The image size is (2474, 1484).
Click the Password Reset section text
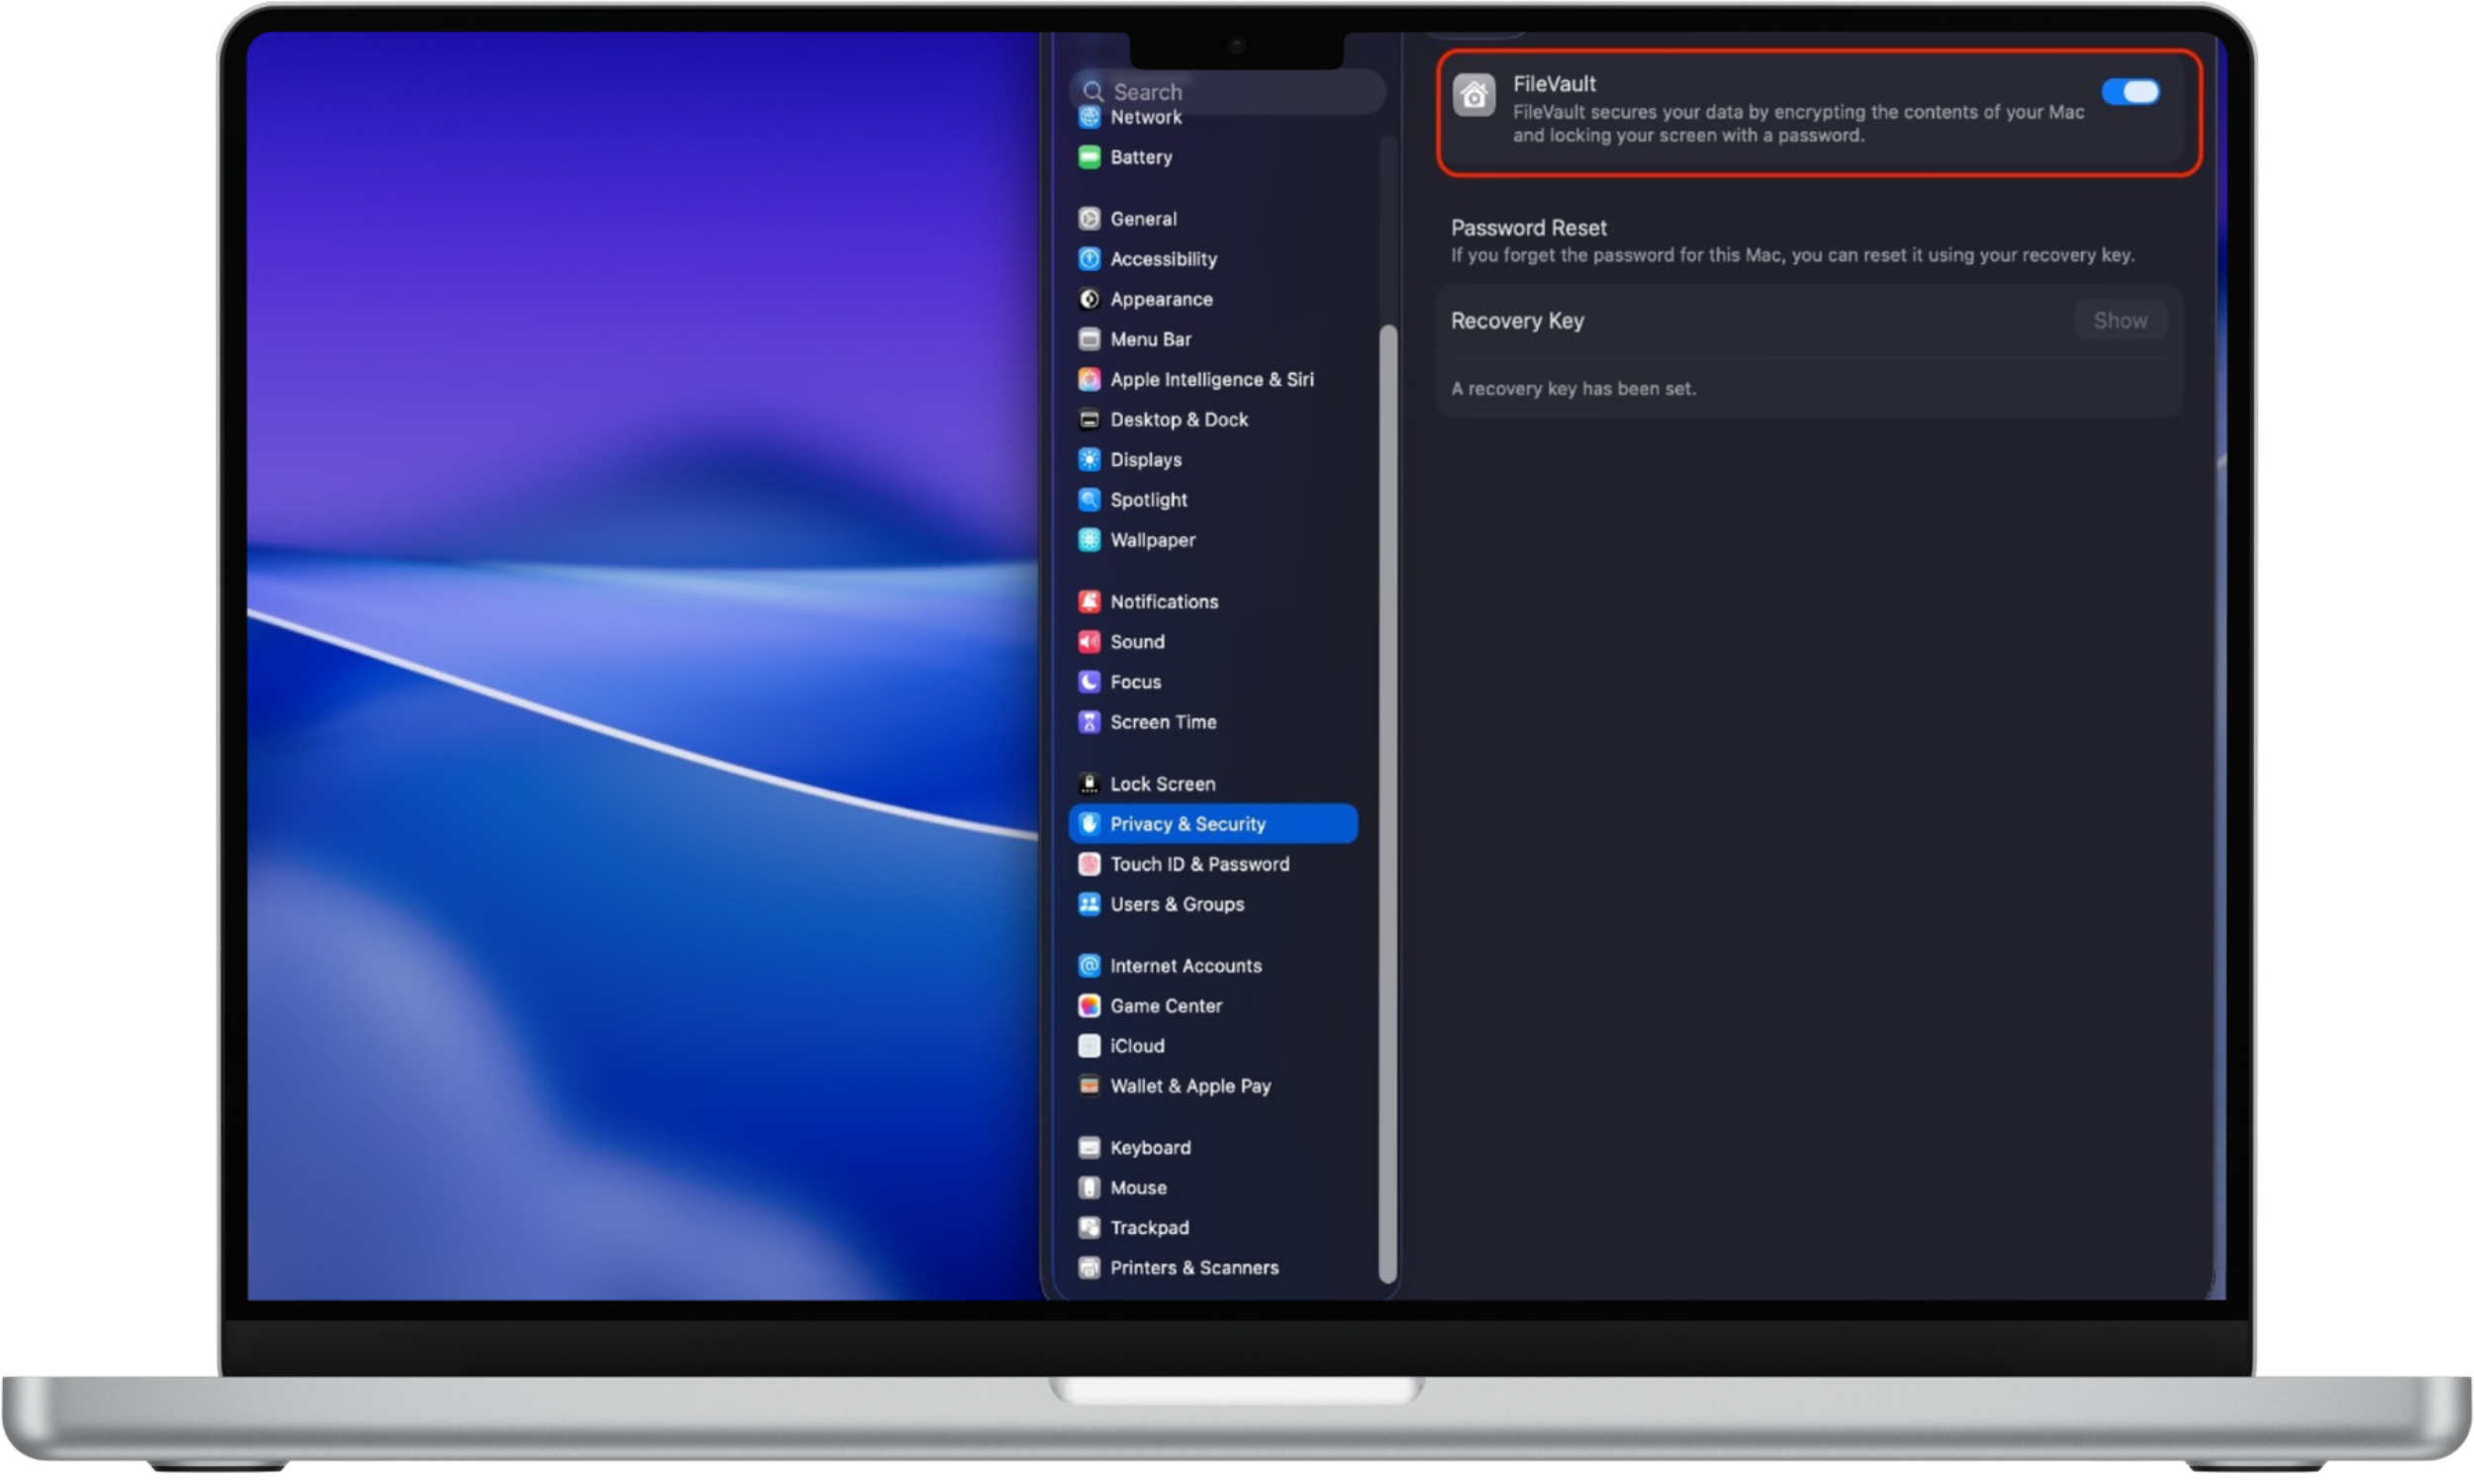pos(1528,227)
